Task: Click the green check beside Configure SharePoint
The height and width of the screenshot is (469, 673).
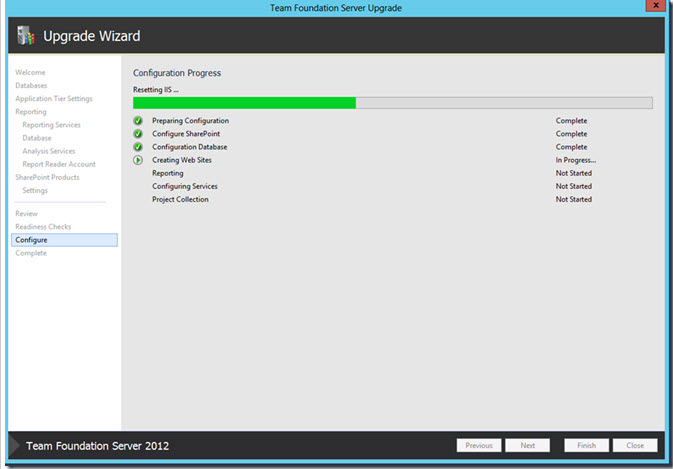Action: click(138, 134)
